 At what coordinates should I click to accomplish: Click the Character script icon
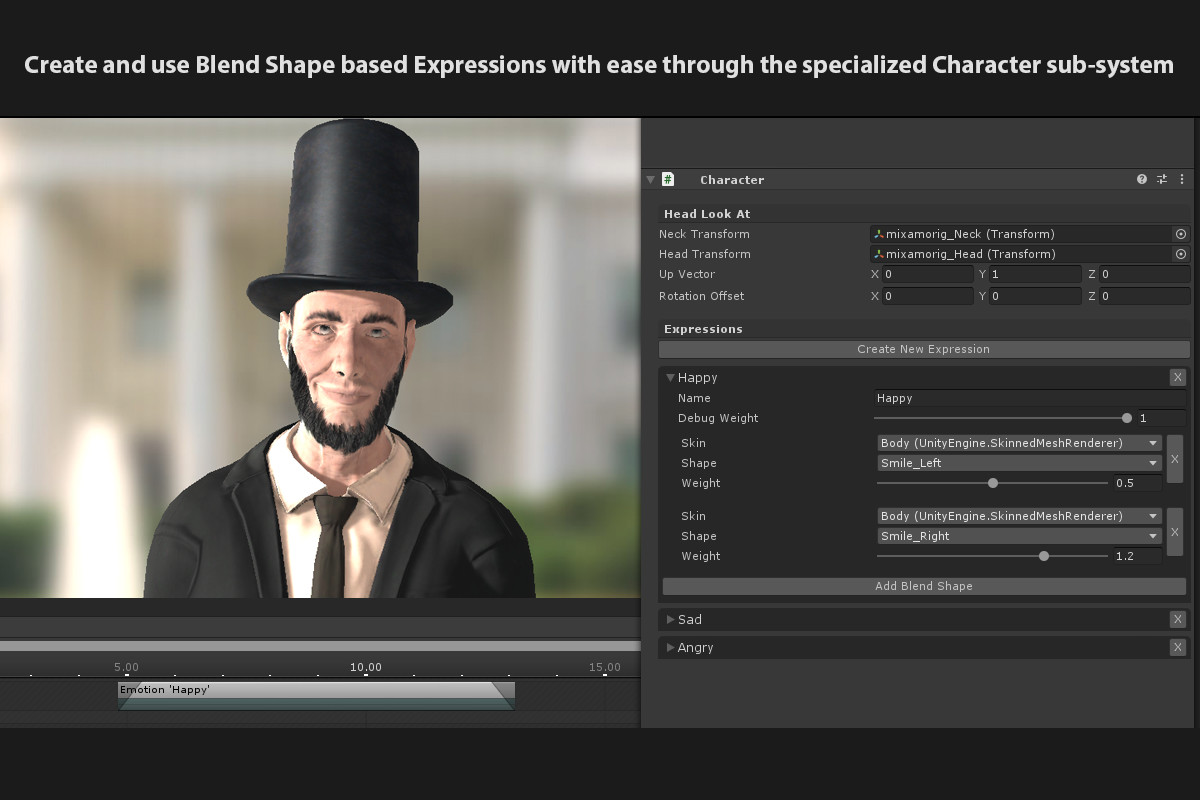point(668,180)
